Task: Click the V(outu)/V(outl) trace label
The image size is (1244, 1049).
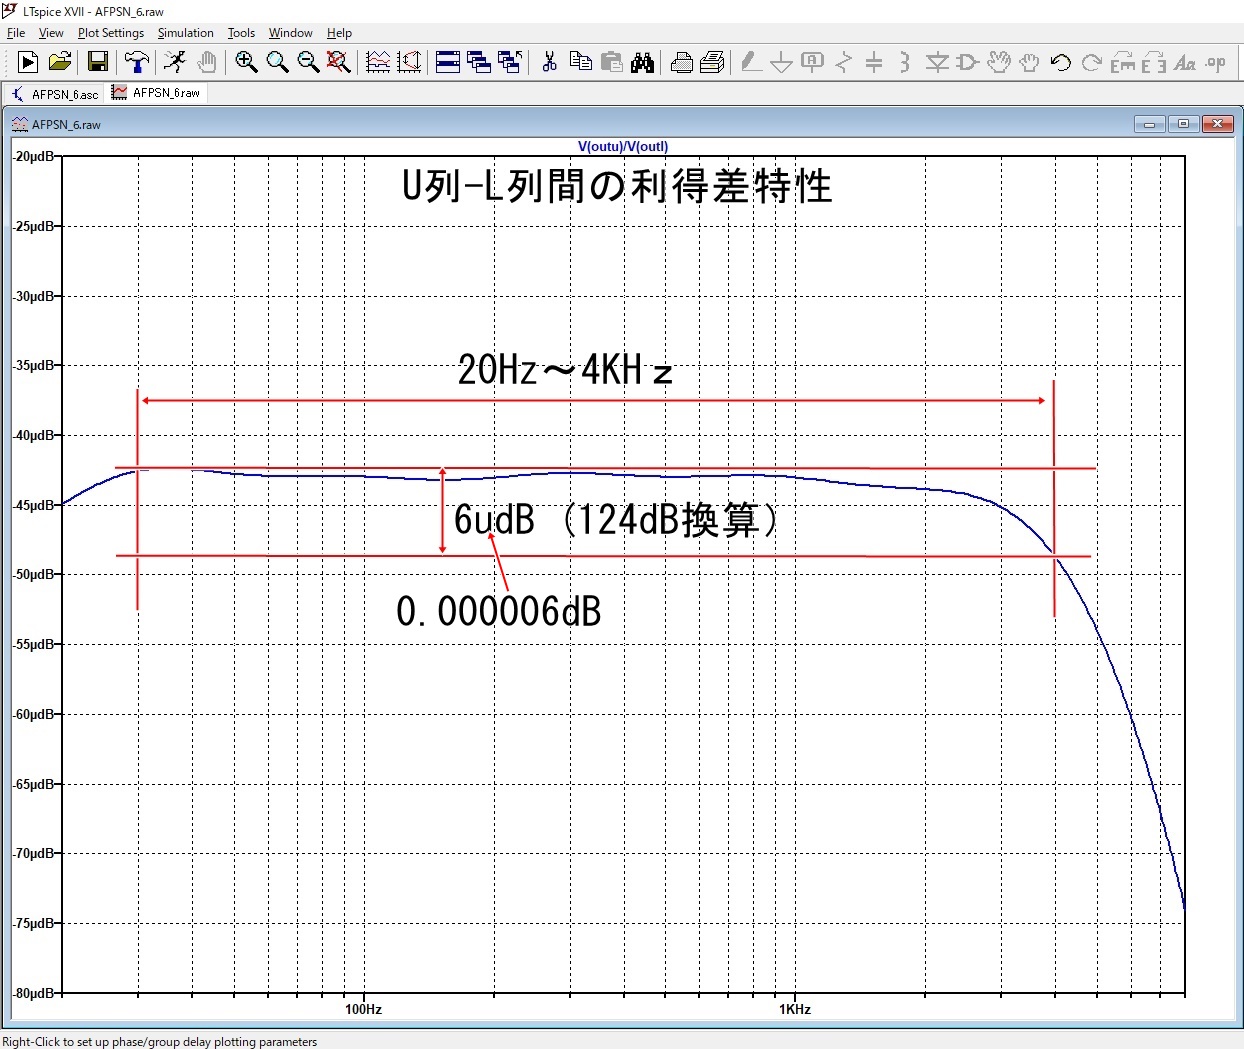Action: click(x=622, y=146)
